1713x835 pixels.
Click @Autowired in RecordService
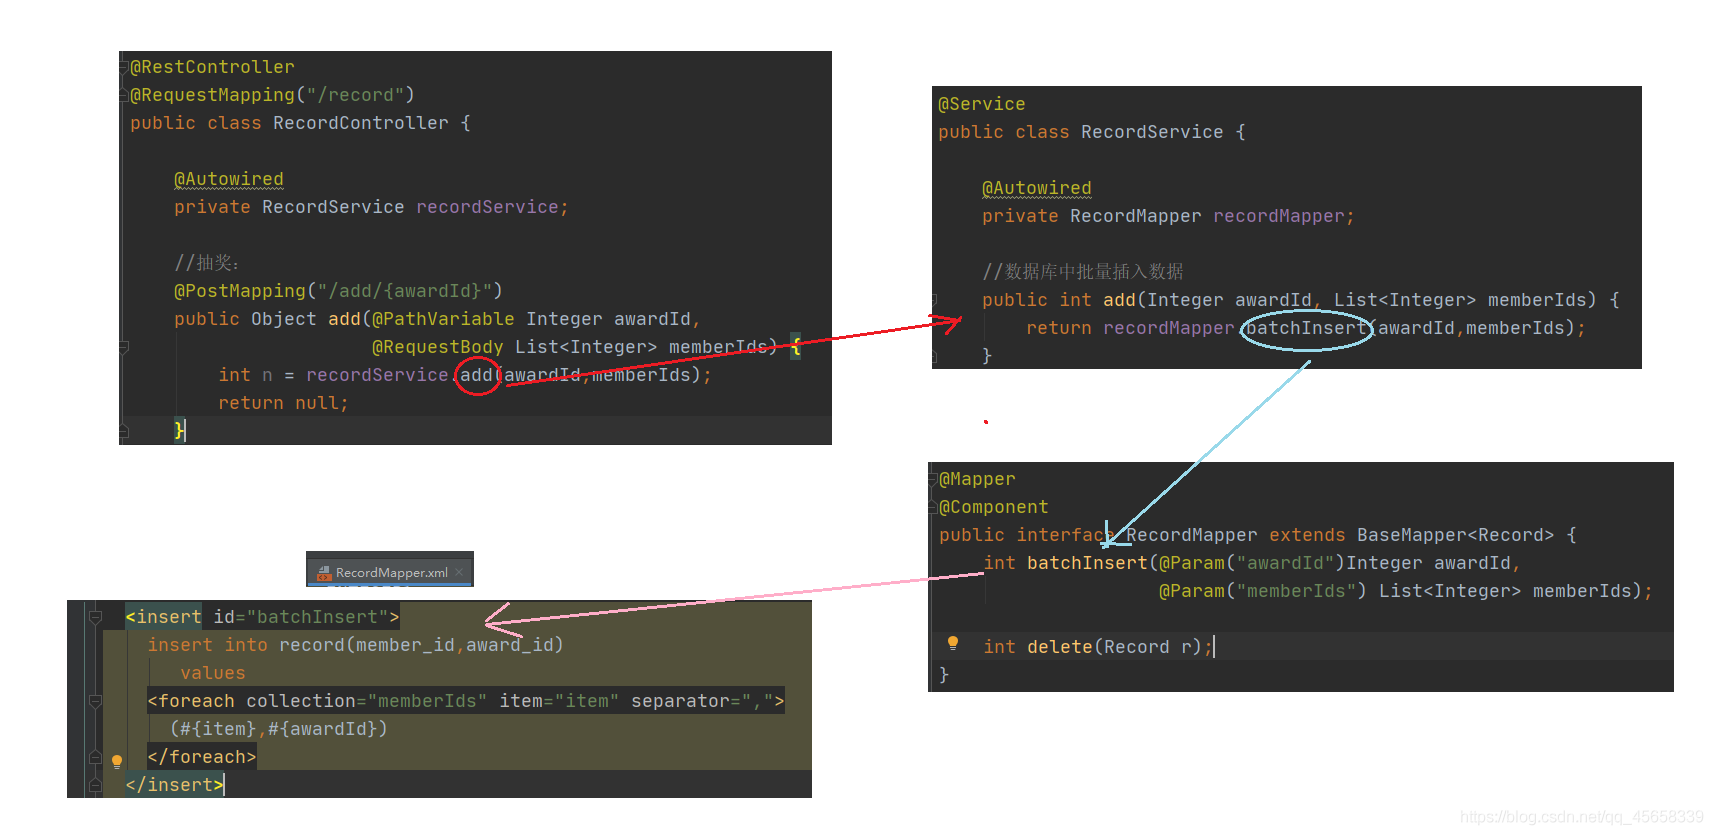click(x=1037, y=188)
